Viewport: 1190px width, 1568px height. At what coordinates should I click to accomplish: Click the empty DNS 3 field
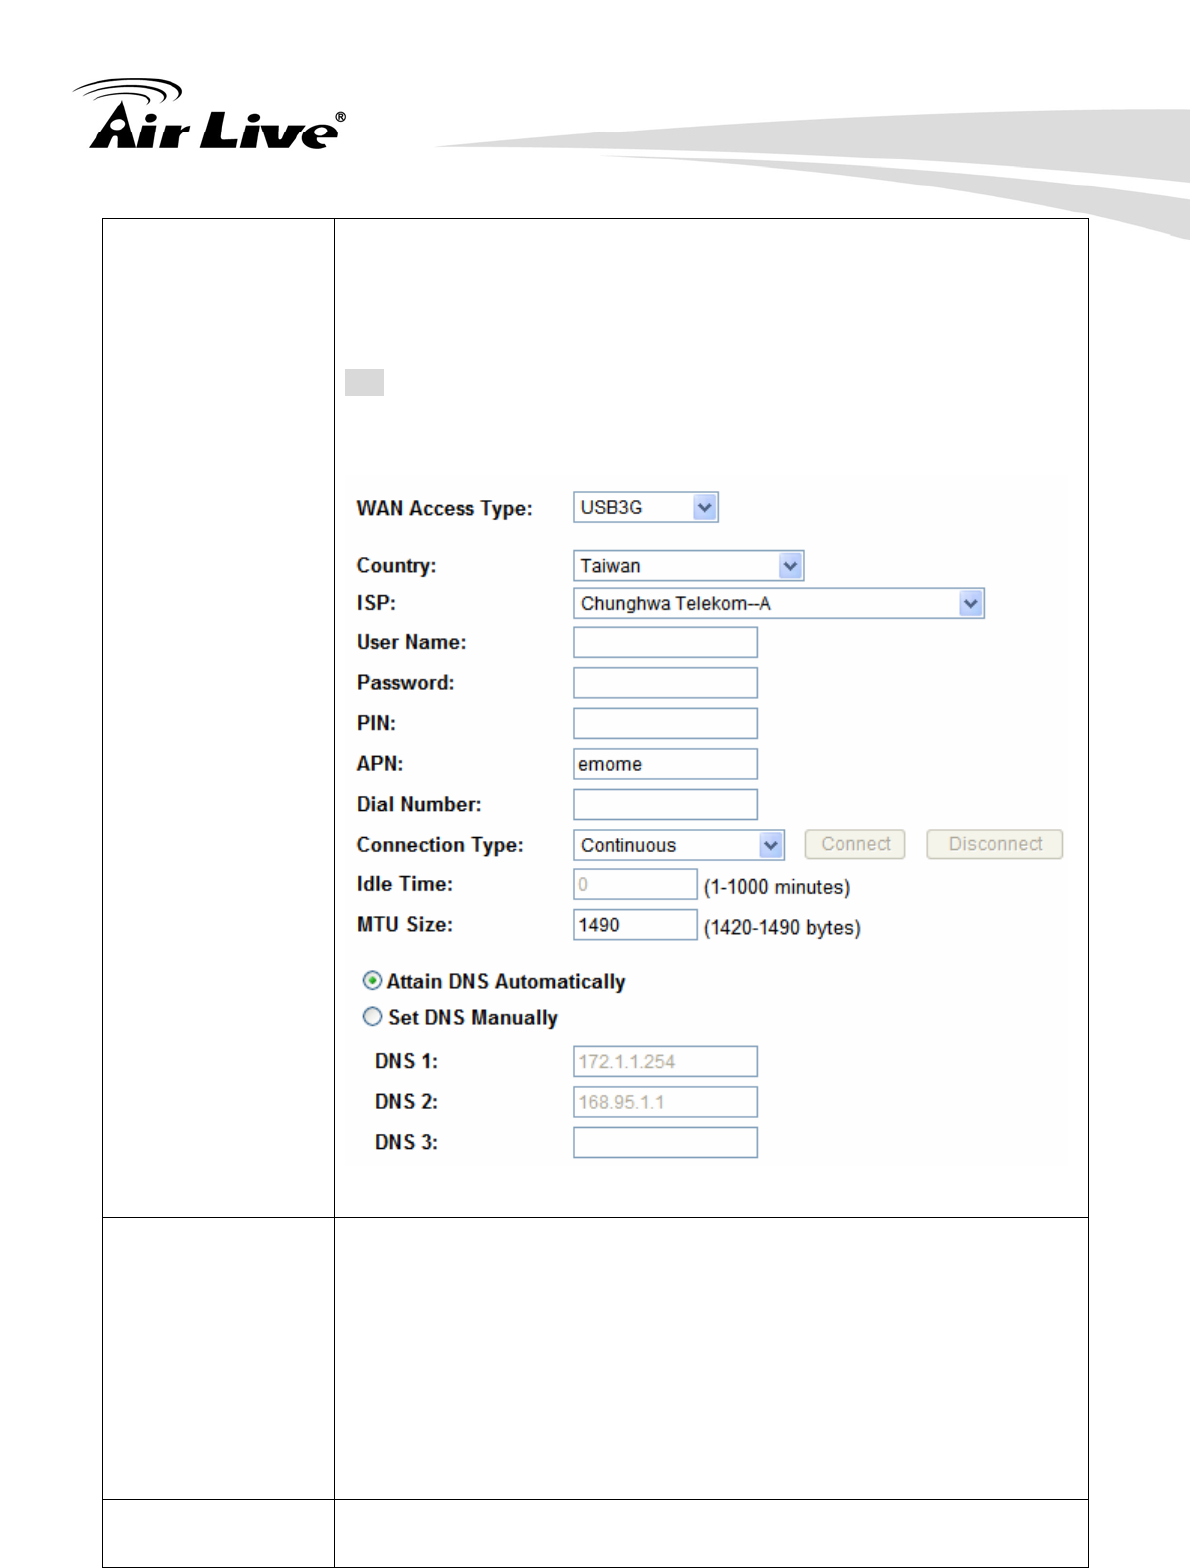(665, 1142)
